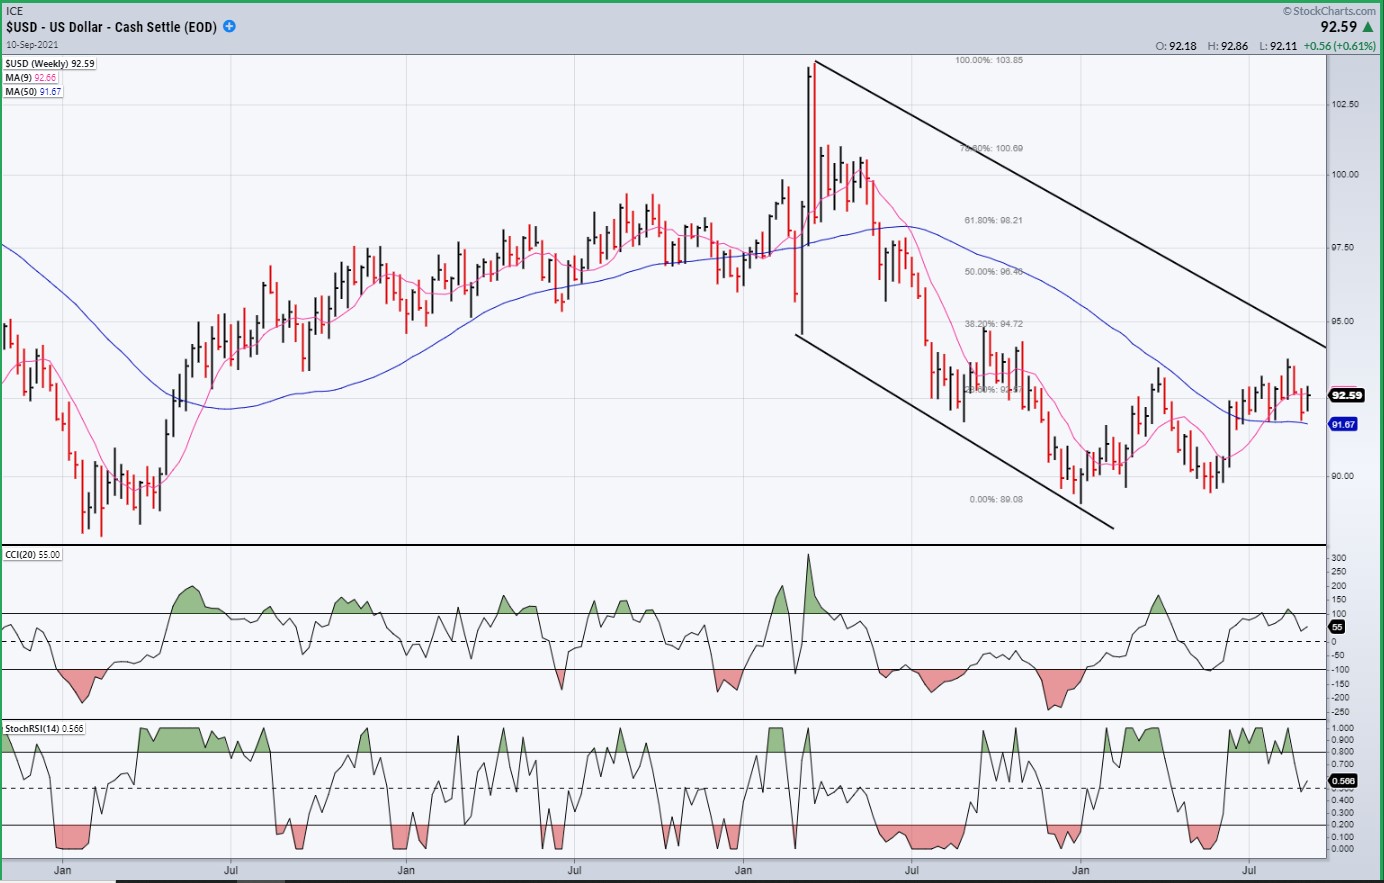Click the CCI value tag showing 55

1338,627
